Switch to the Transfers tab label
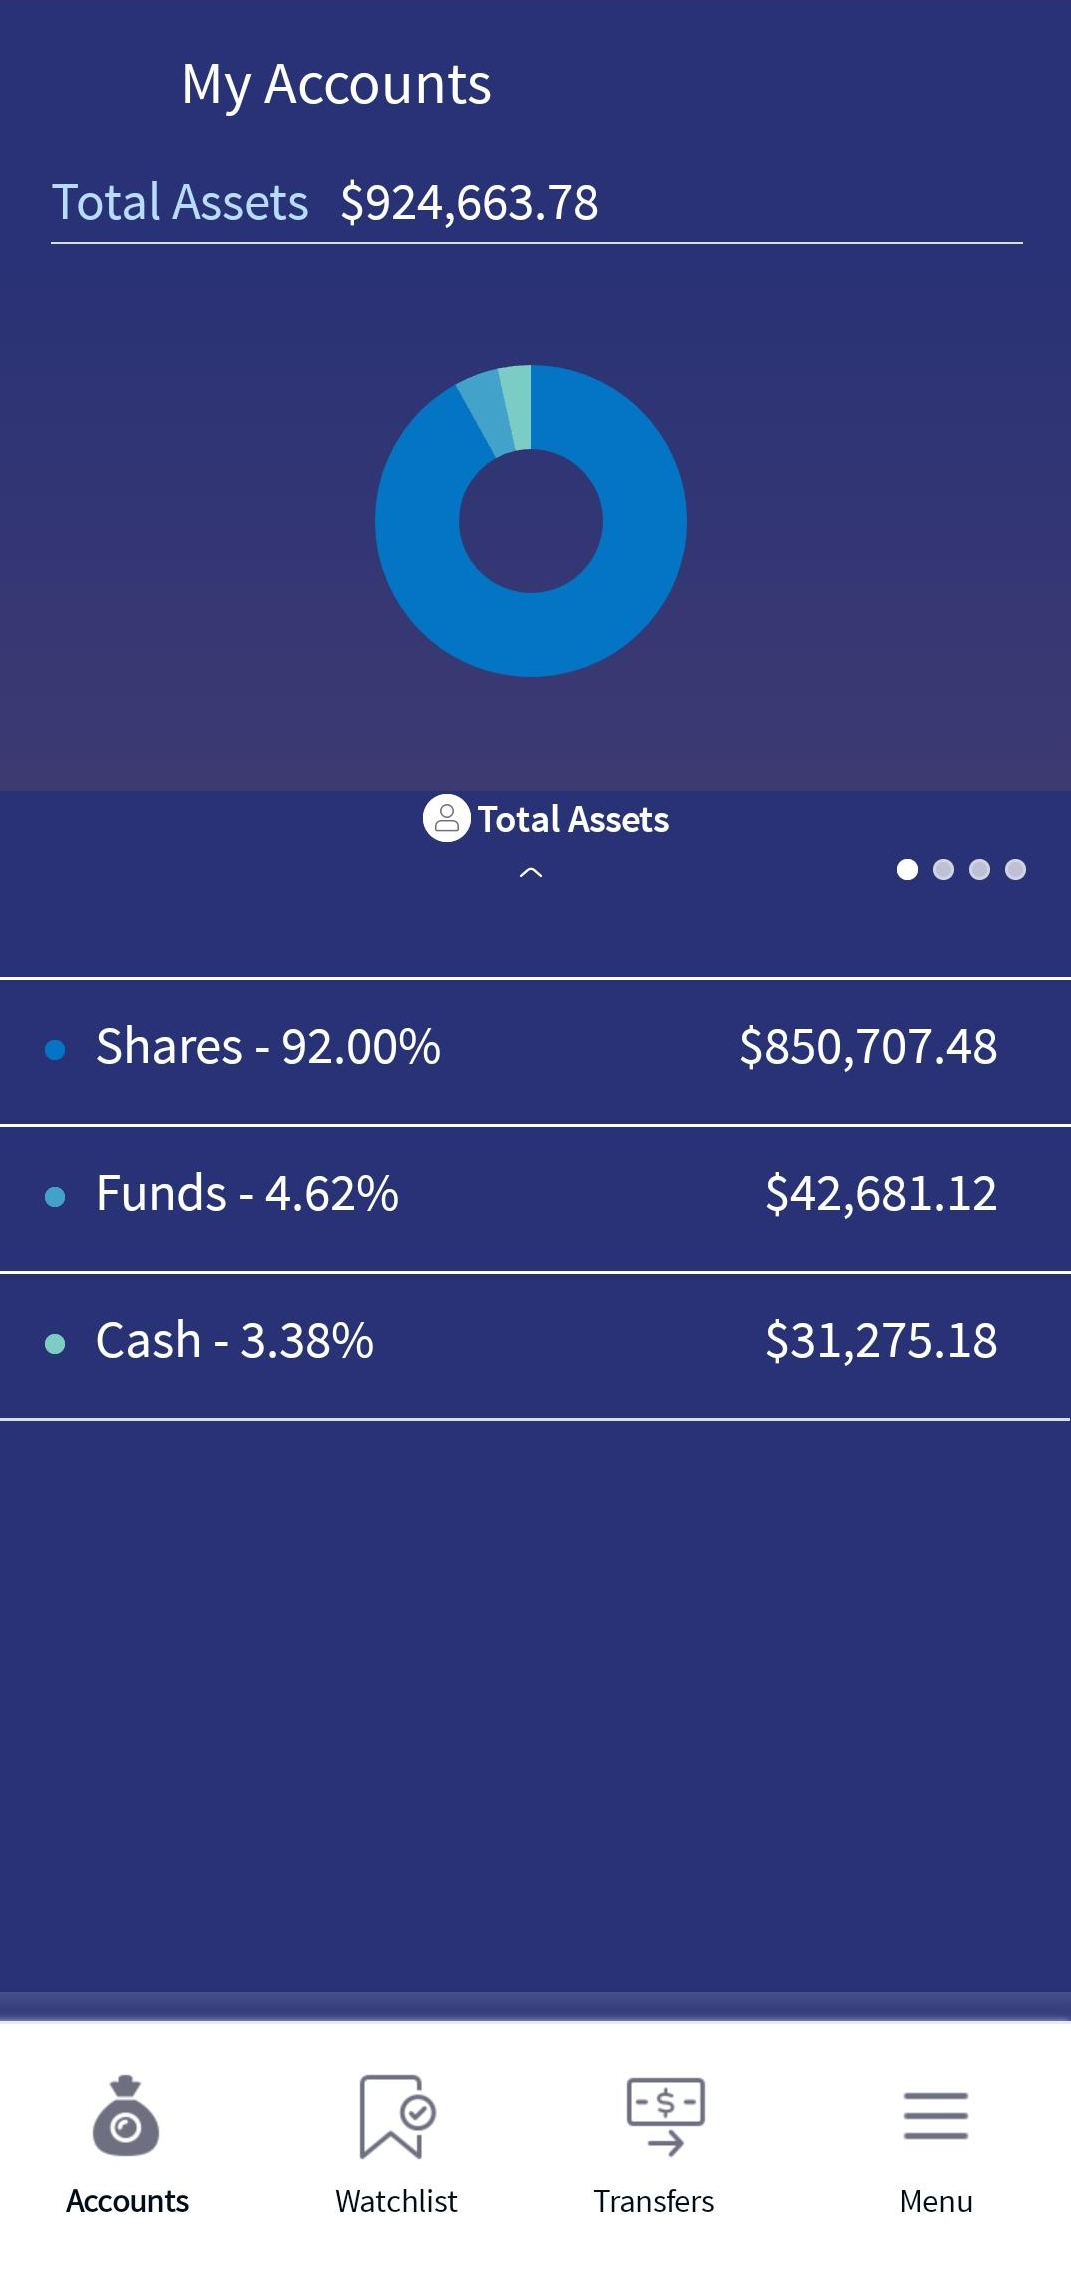The width and height of the screenshot is (1071, 2291). 654,2201
